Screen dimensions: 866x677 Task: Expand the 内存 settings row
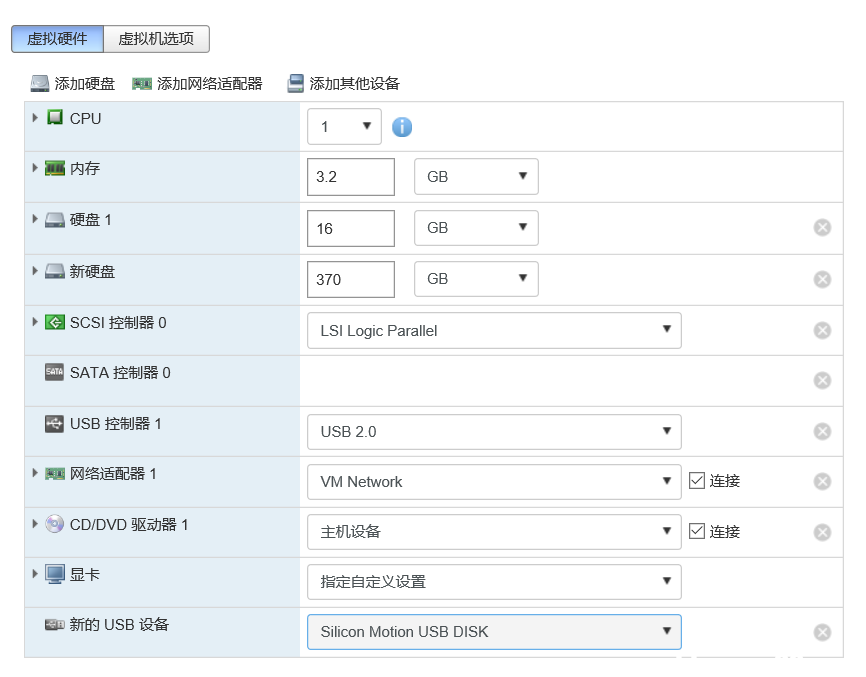click(36, 168)
